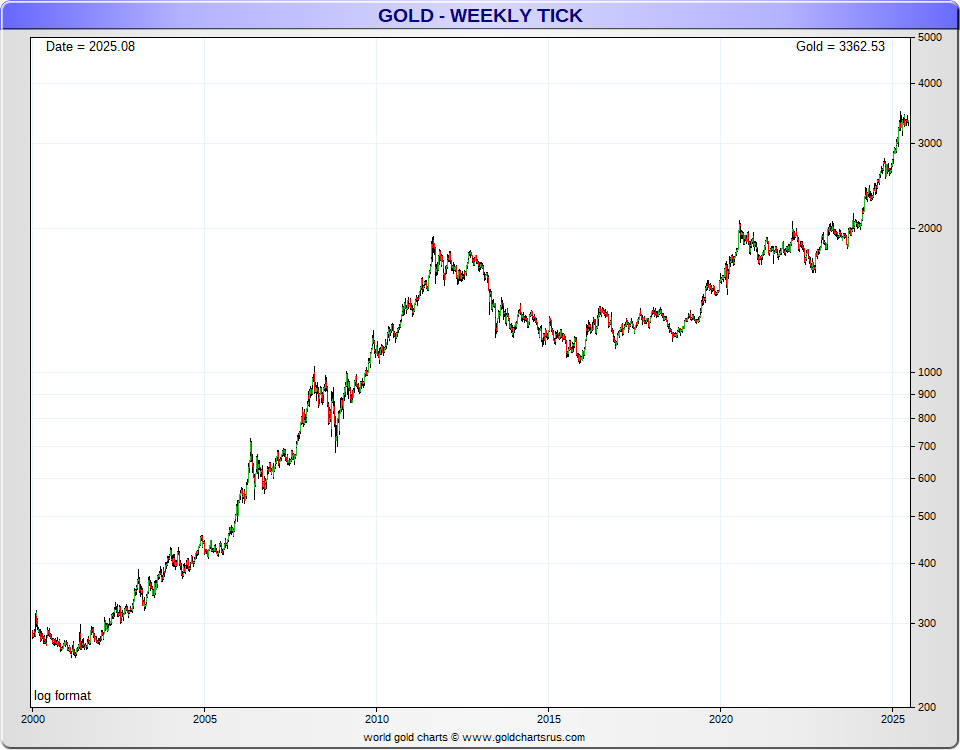Image resolution: width=960 pixels, height=750 pixels.
Task: Click the 2015 x-axis label
Action: (x=549, y=719)
